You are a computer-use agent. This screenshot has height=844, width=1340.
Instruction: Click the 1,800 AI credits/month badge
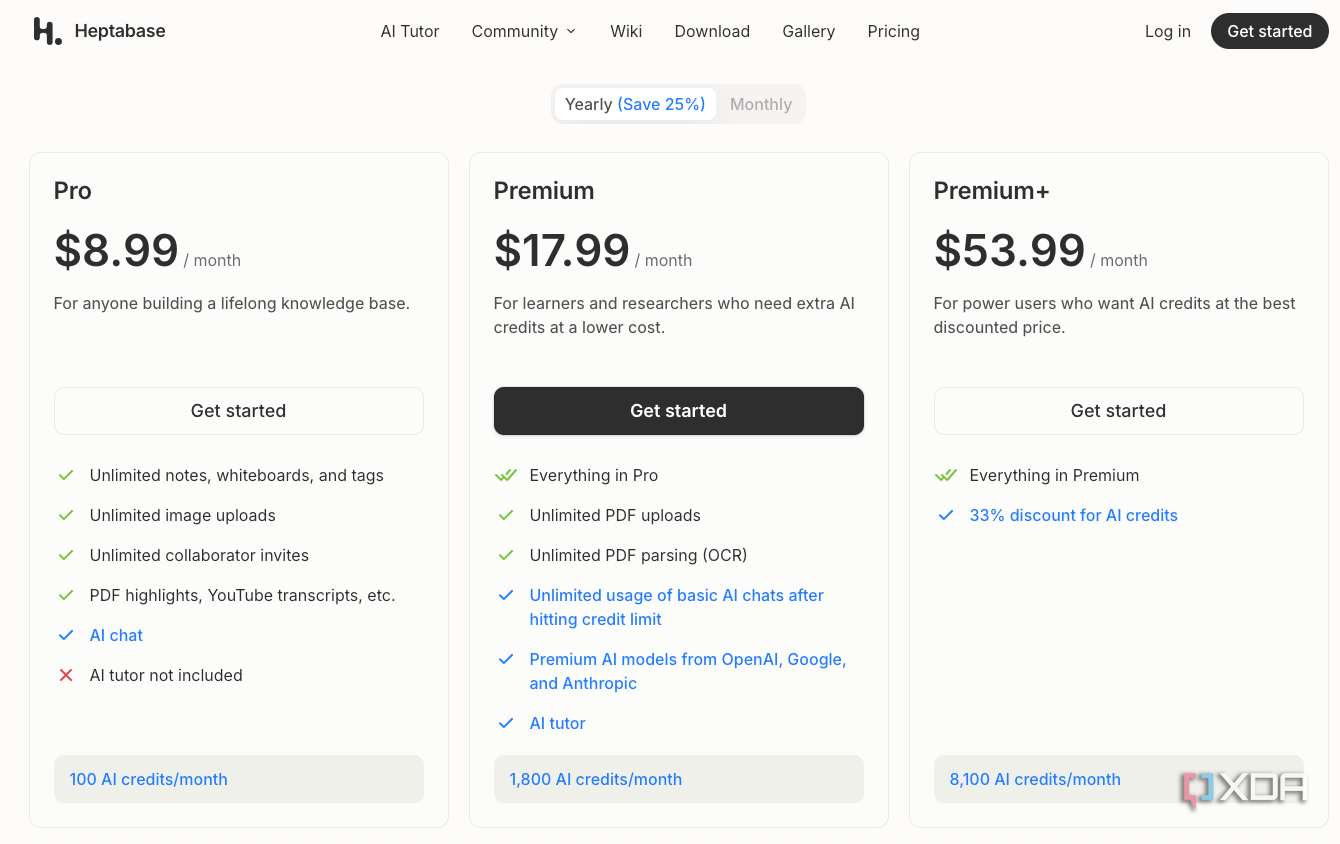coord(679,779)
